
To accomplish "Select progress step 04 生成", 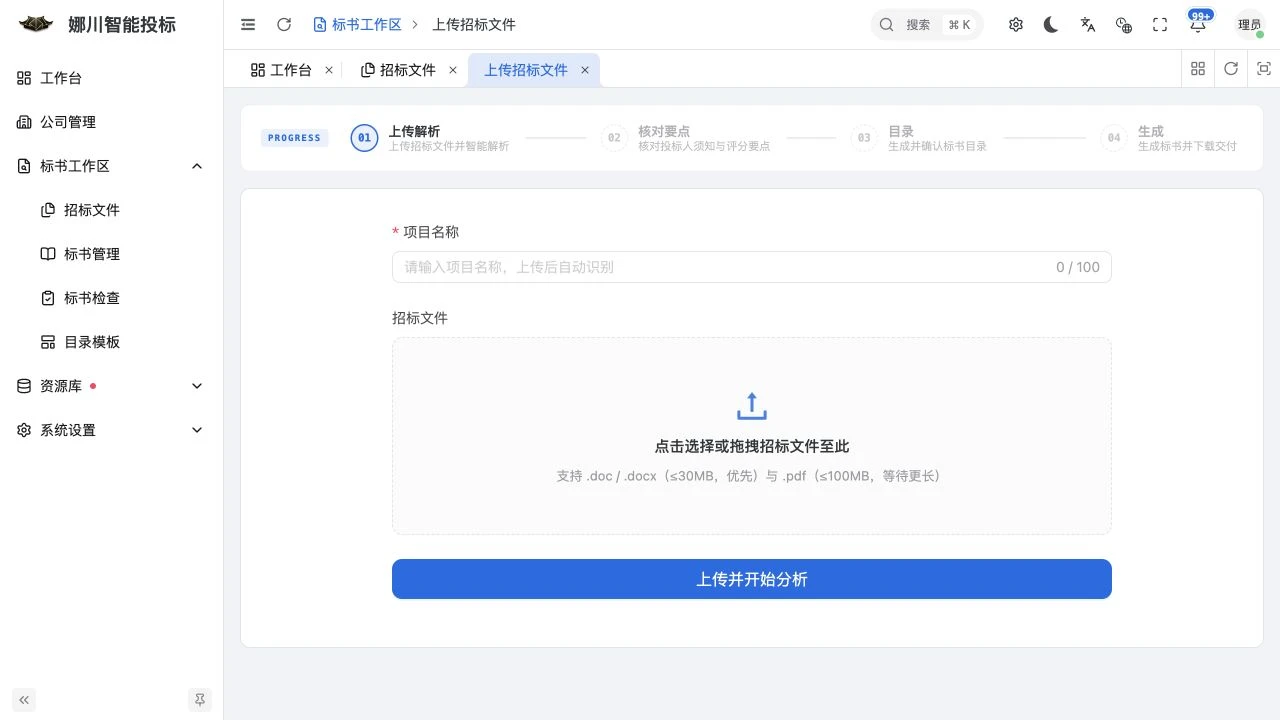I will coord(1168,138).
